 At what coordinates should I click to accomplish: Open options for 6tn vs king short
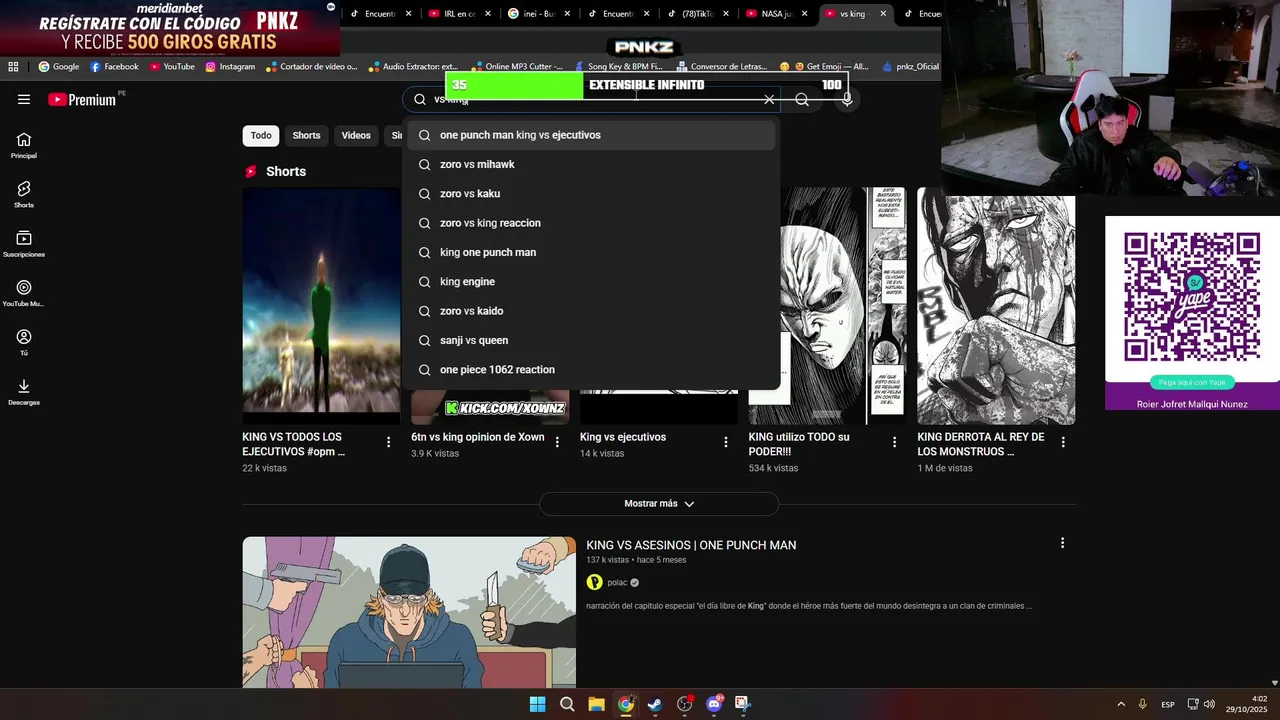point(558,442)
